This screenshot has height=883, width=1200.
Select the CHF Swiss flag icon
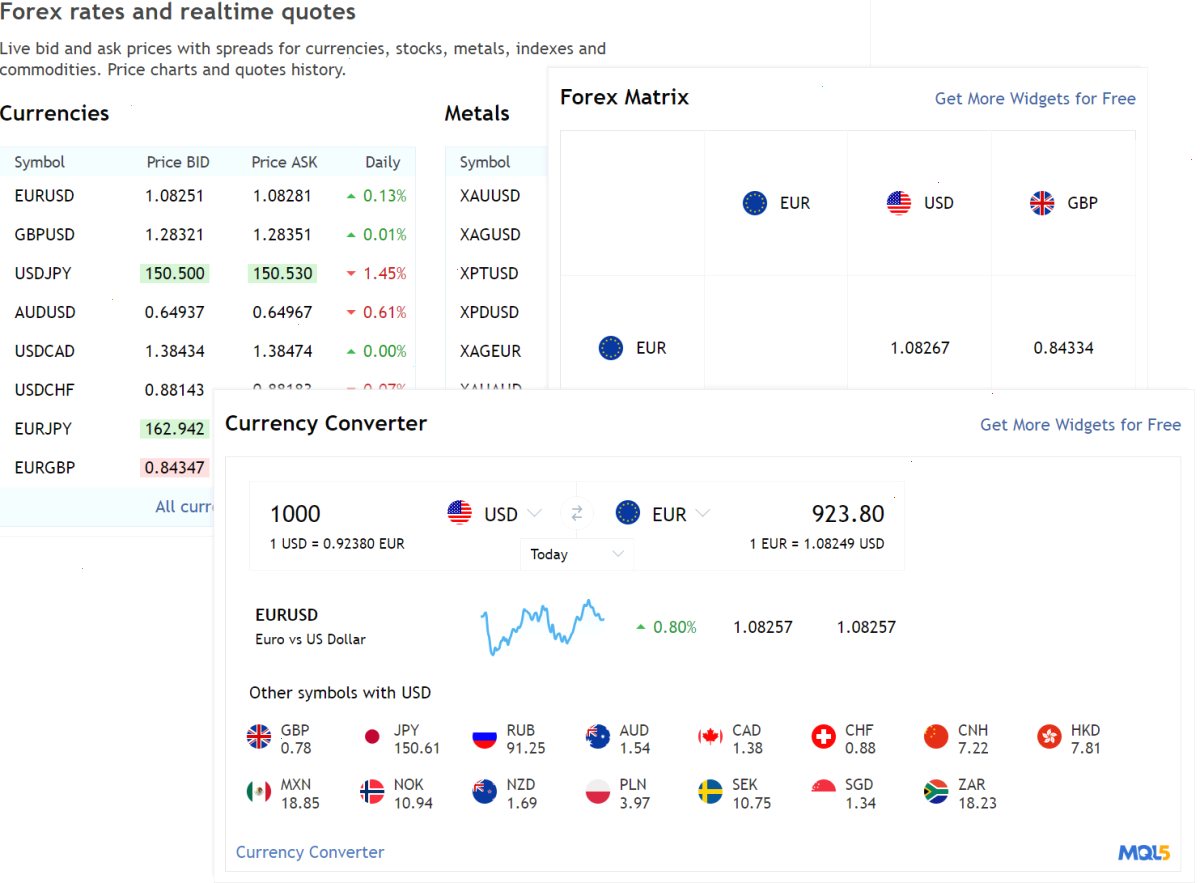coord(823,738)
